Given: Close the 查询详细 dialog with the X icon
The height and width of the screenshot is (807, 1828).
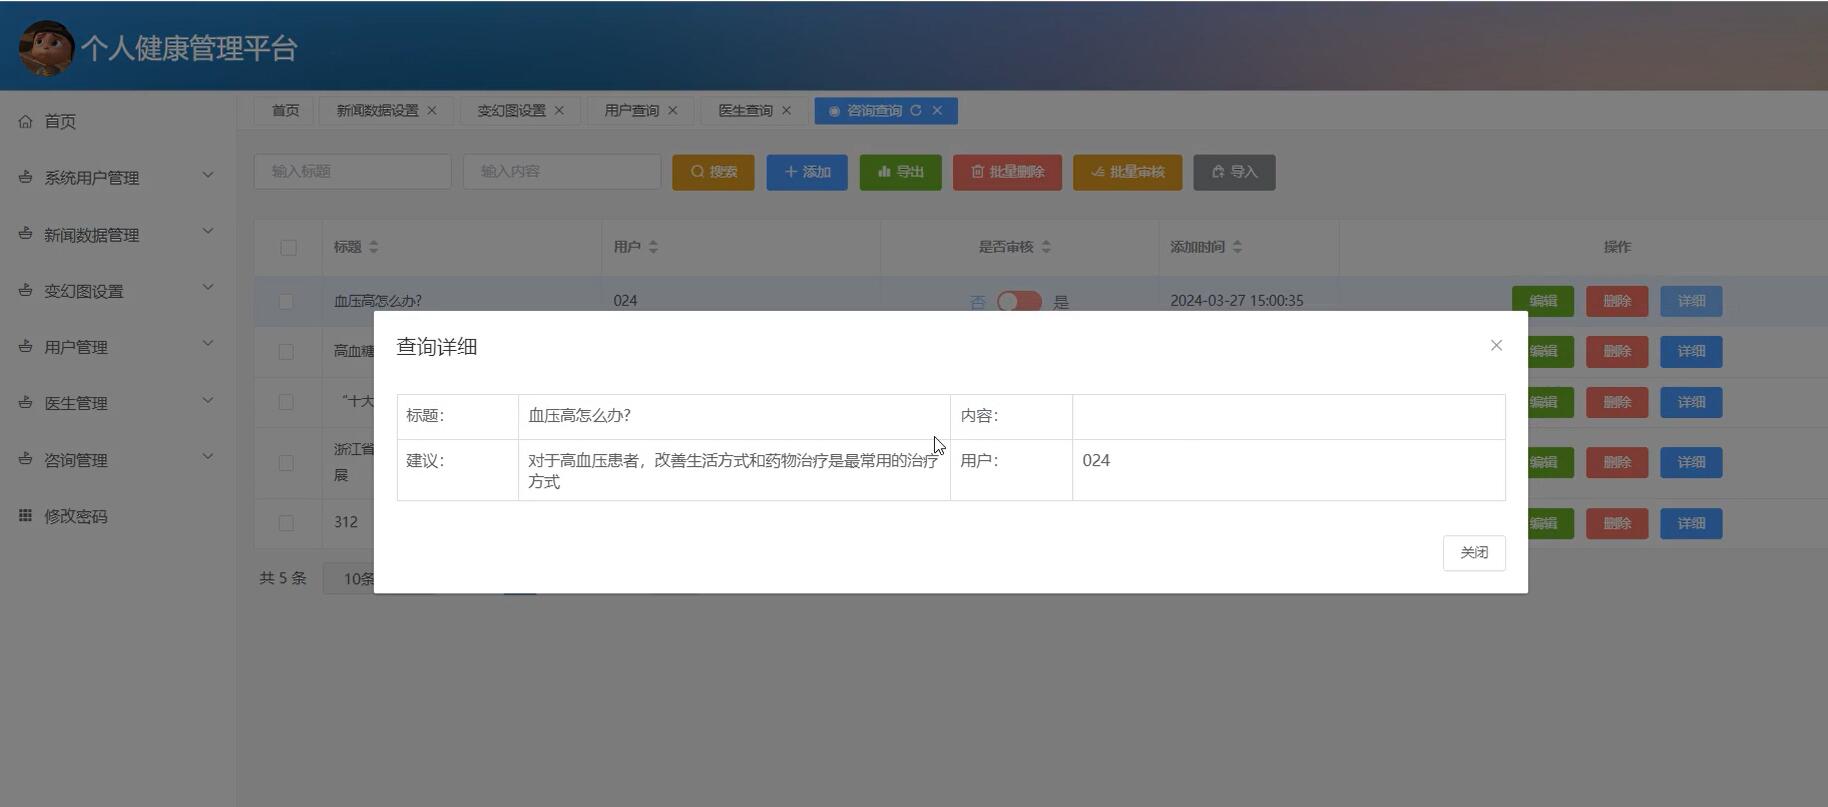Looking at the screenshot, I should pos(1496,345).
